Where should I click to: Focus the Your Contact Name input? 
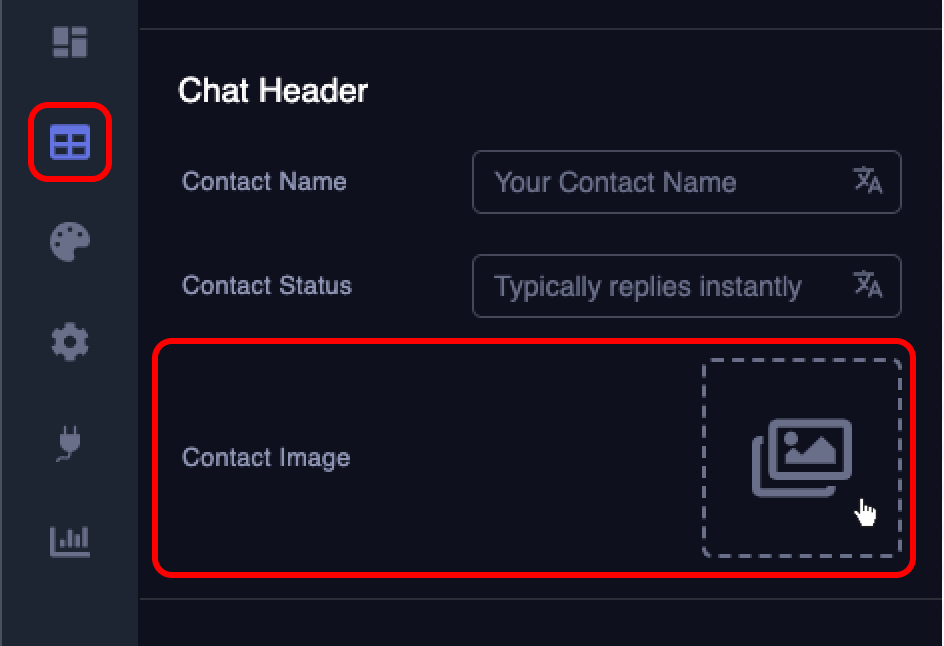tap(660, 182)
